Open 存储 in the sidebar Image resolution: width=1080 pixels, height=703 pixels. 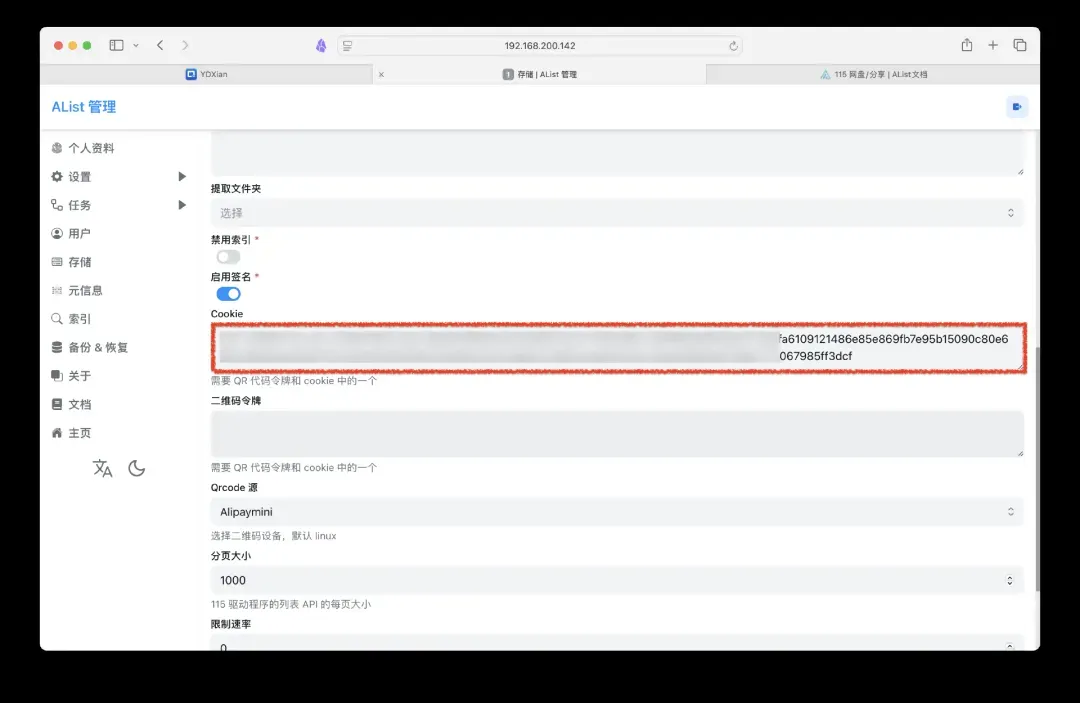[x=79, y=262]
